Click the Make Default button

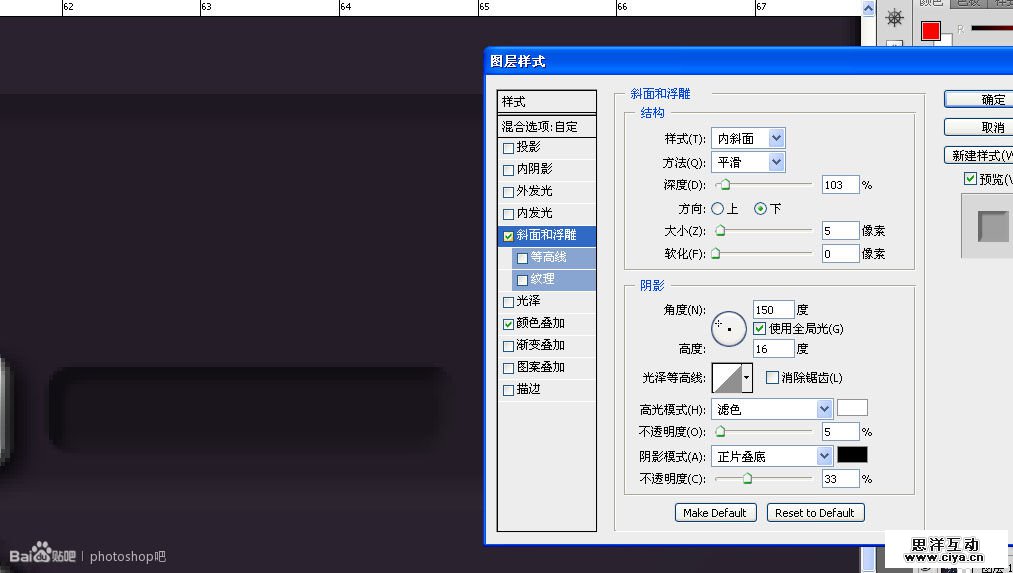[714, 513]
